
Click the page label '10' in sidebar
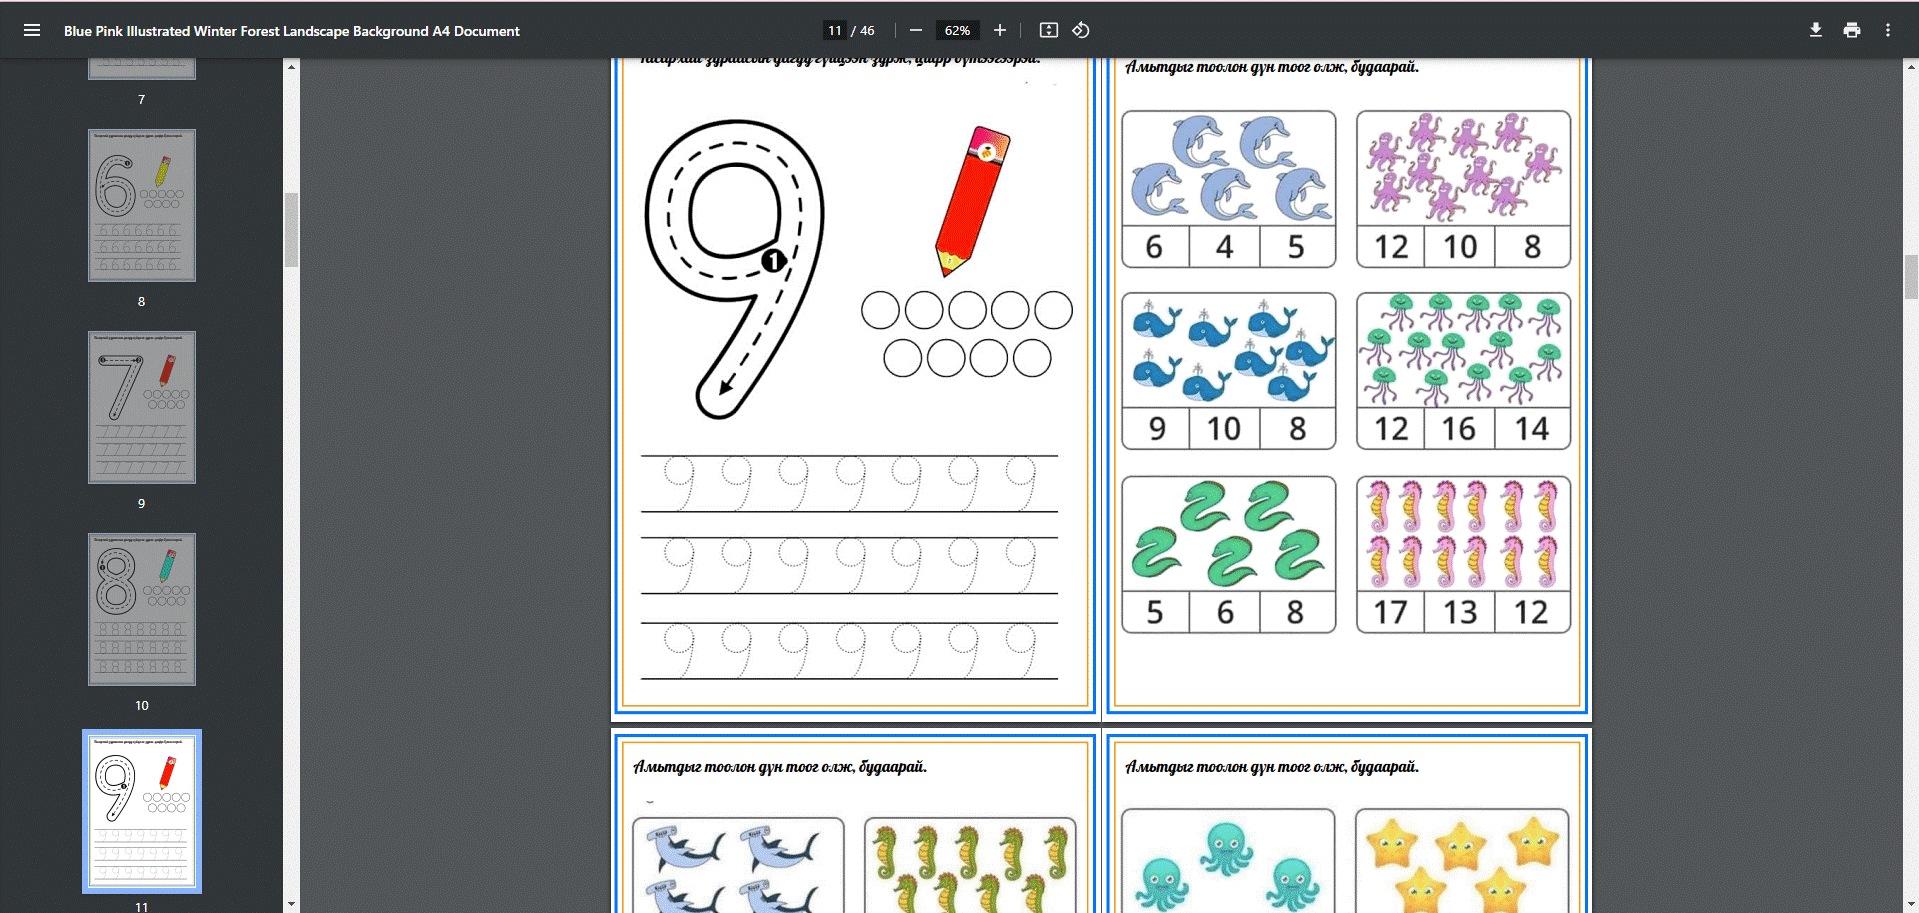pos(141,705)
